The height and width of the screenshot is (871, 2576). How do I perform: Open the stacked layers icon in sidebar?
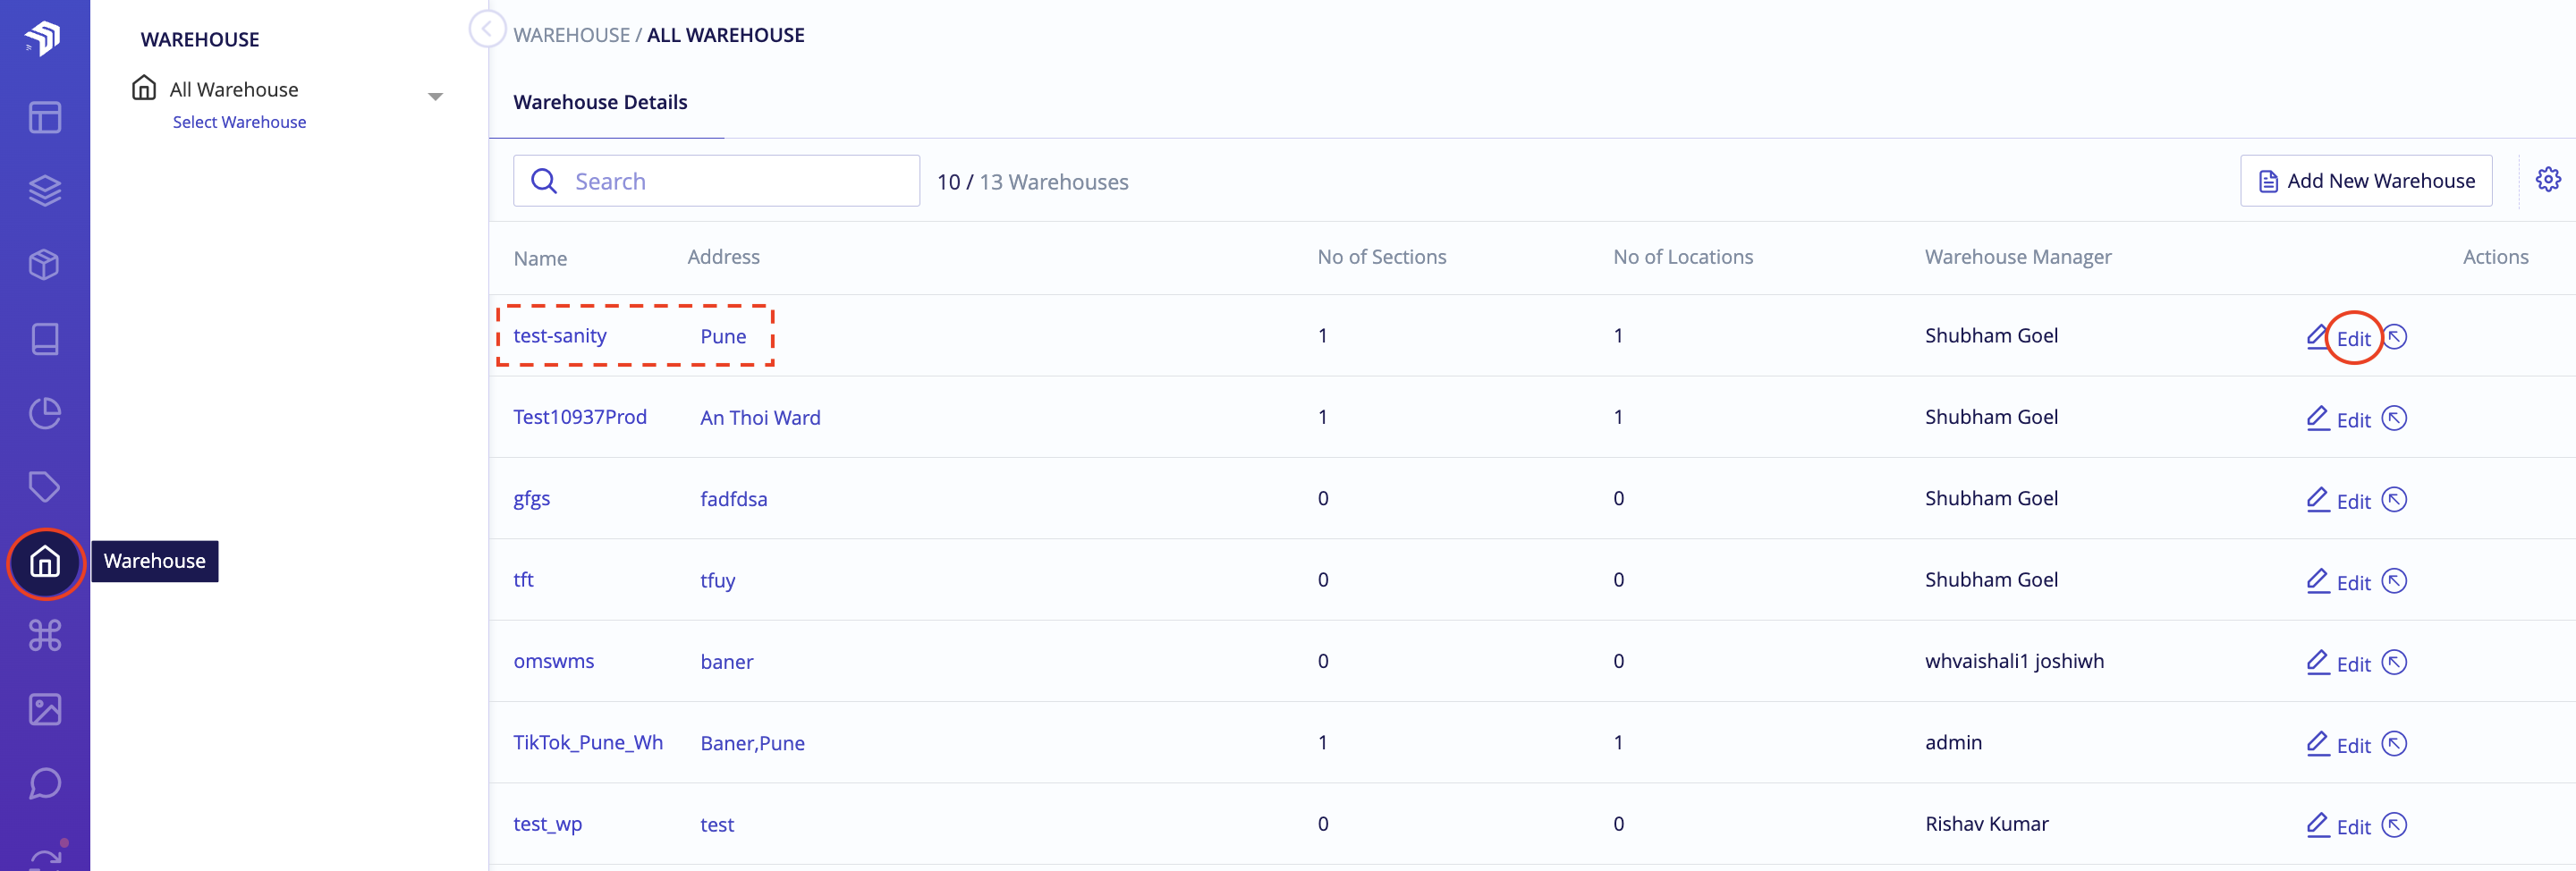tap(45, 191)
